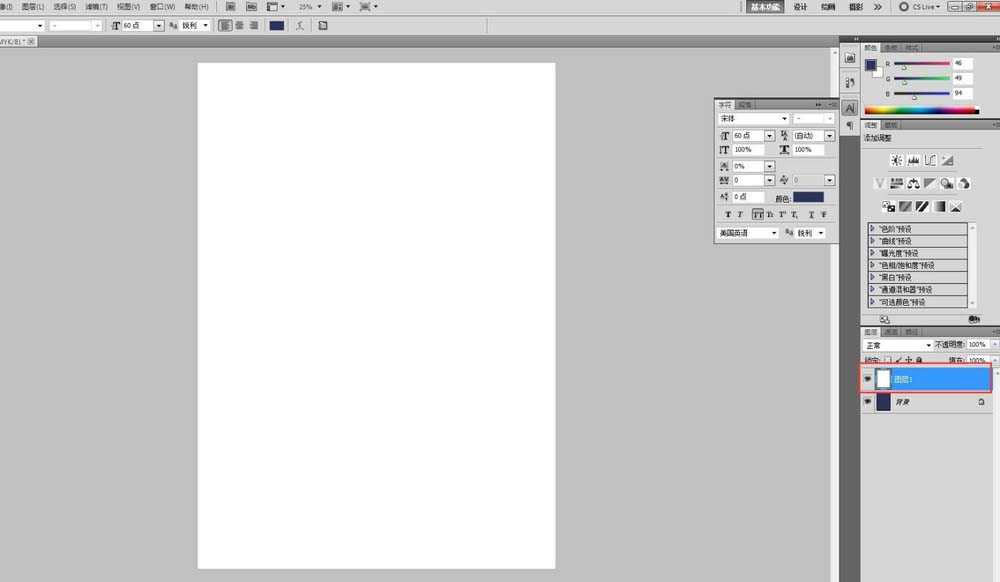Viewport: 1000px width, 582px height.
Task: Click the left-align text icon
Action: tap(225, 25)
